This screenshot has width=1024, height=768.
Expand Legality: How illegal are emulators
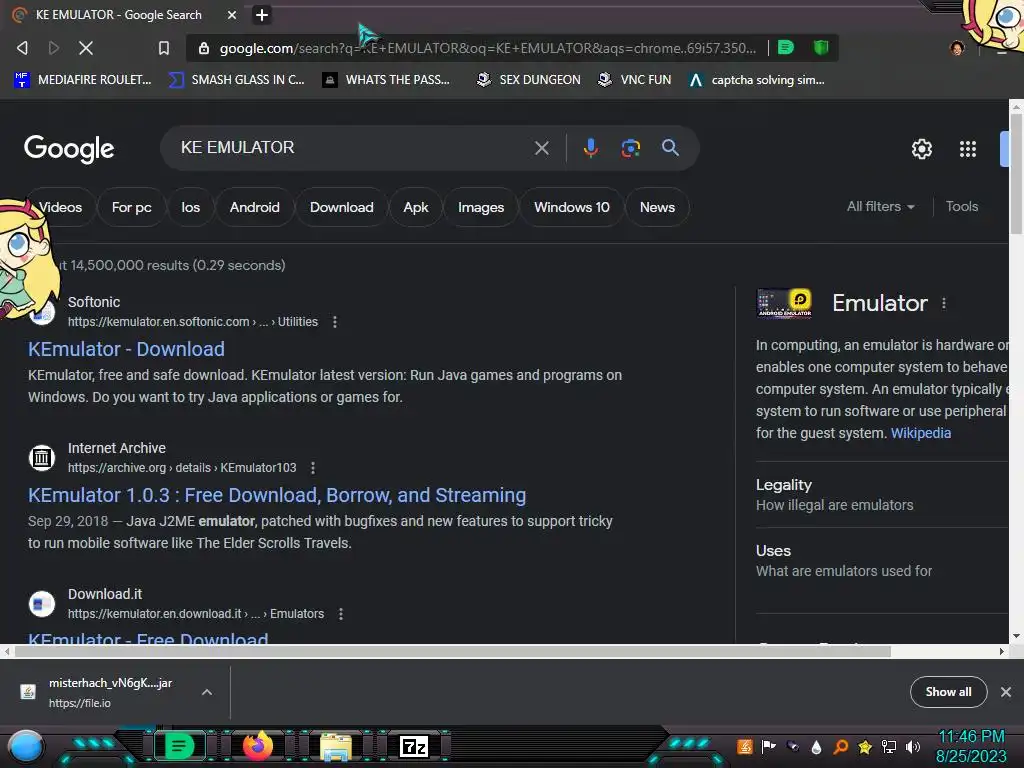click(x=882, y=494)
